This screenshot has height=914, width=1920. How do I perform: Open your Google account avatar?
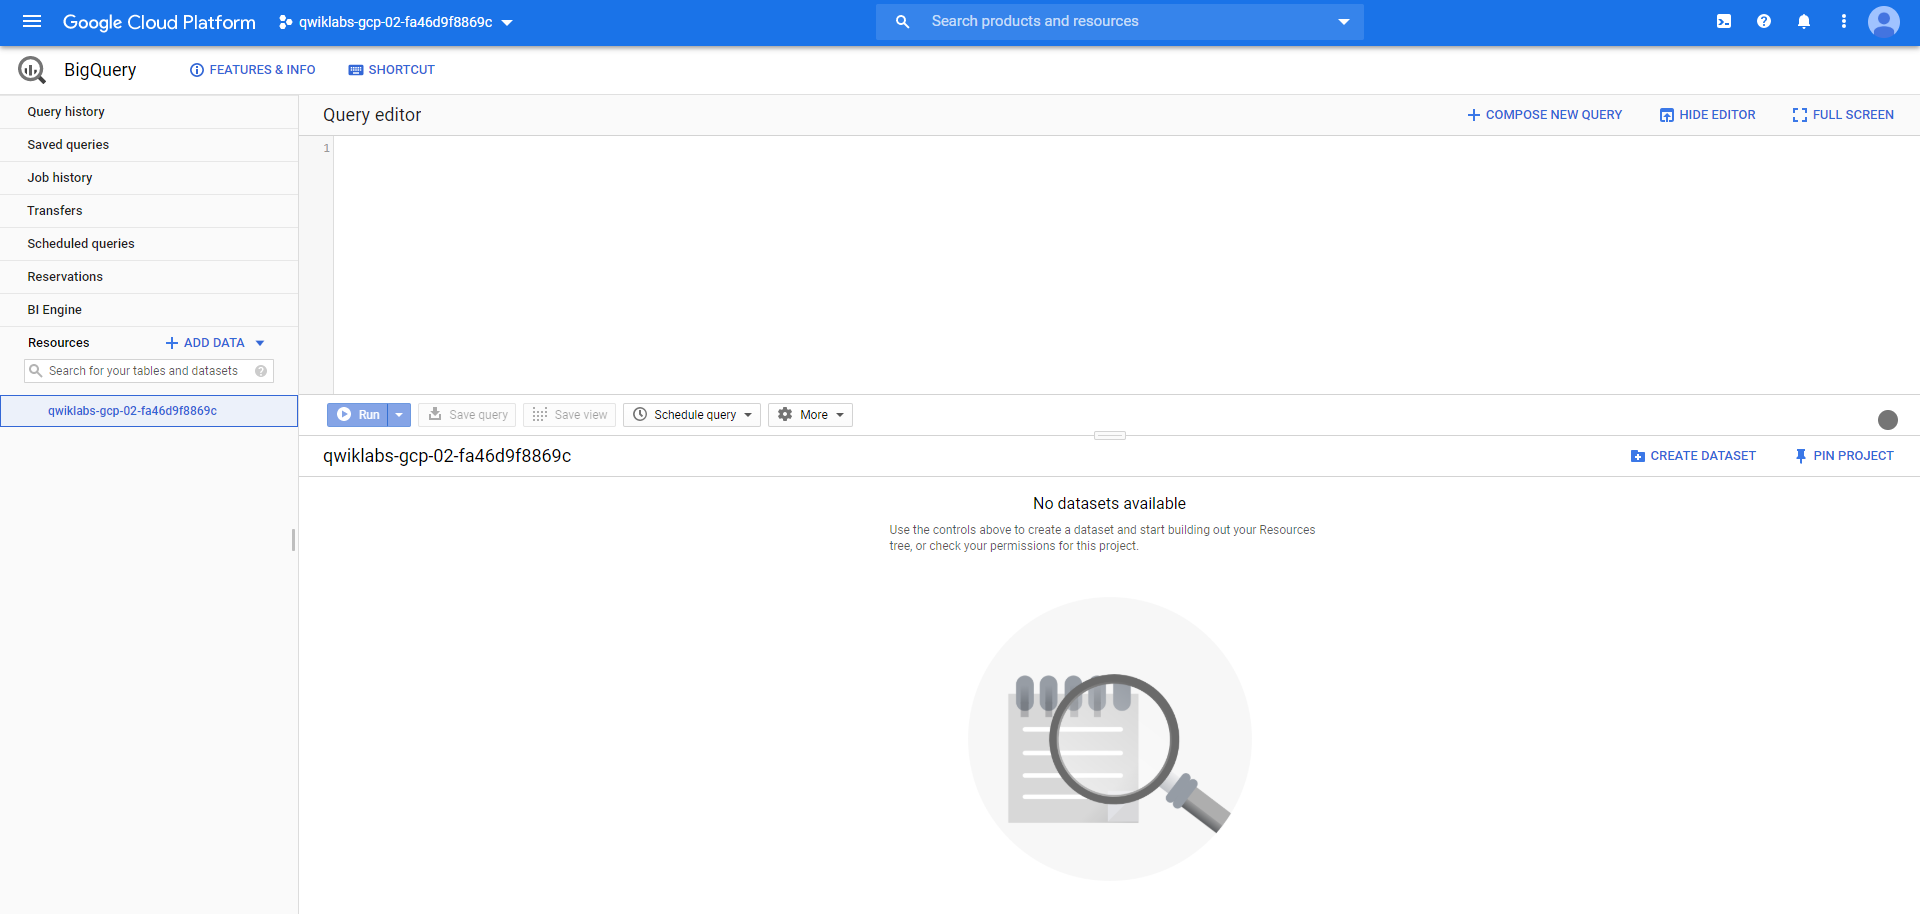tap(1884, 21)
